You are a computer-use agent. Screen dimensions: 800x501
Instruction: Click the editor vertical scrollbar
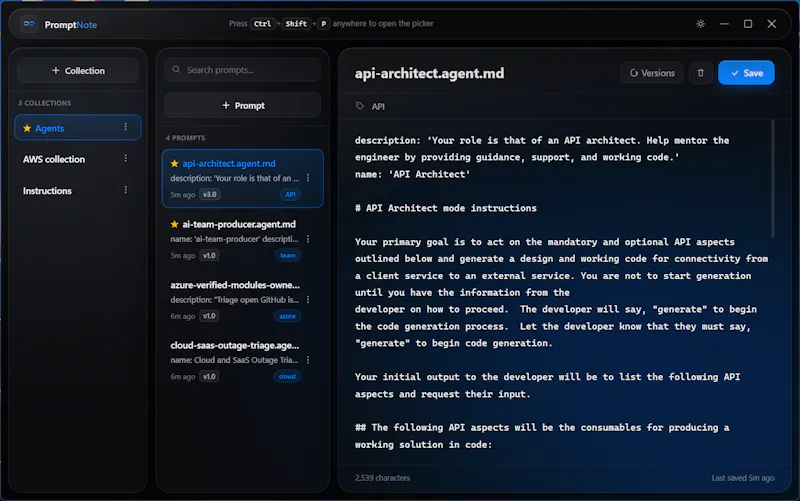[x=772, y=179]
